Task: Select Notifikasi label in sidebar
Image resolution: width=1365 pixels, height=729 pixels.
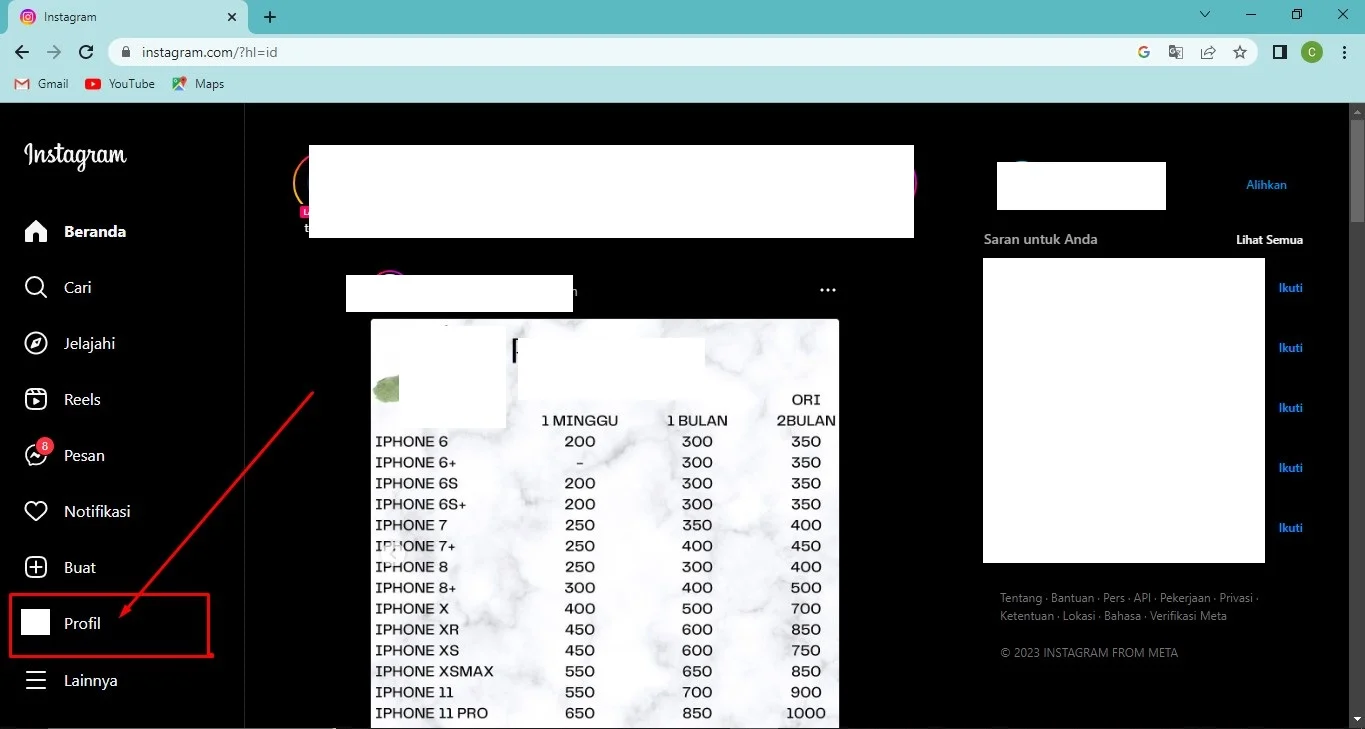Action: pyautogui.click(x=97, y=512)
